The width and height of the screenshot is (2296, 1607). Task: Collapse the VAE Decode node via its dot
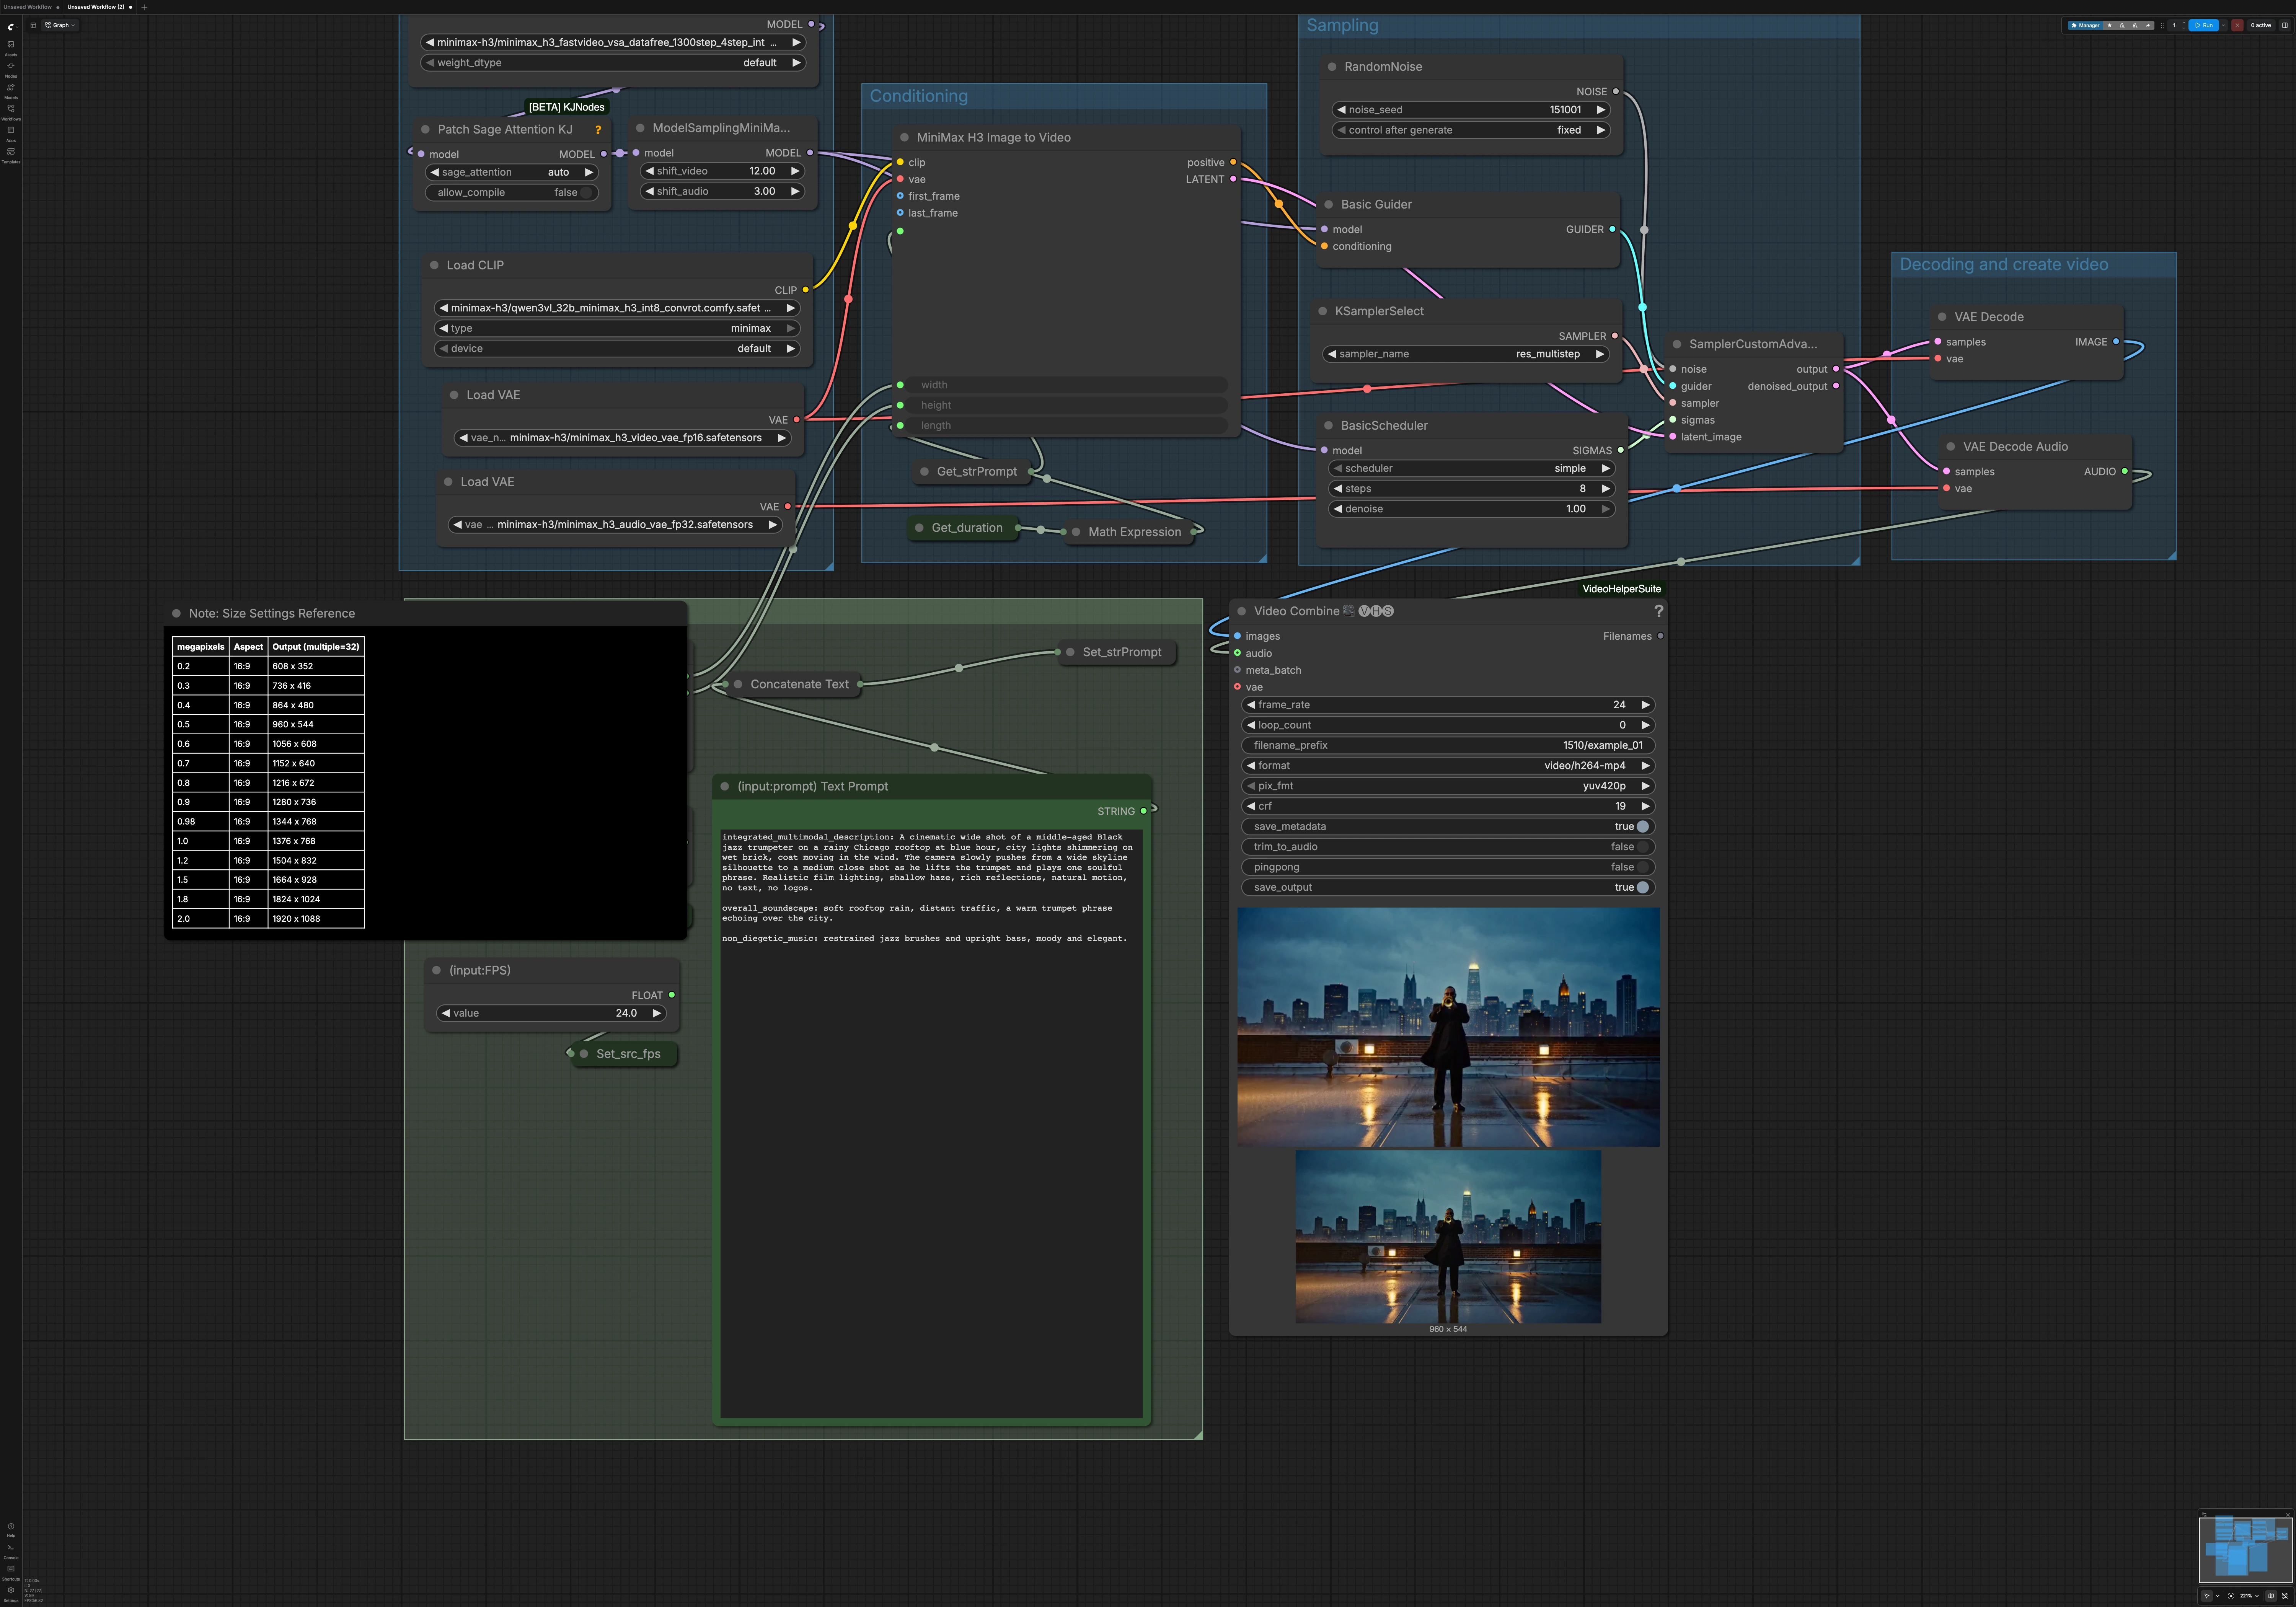tap(1942, 317)
